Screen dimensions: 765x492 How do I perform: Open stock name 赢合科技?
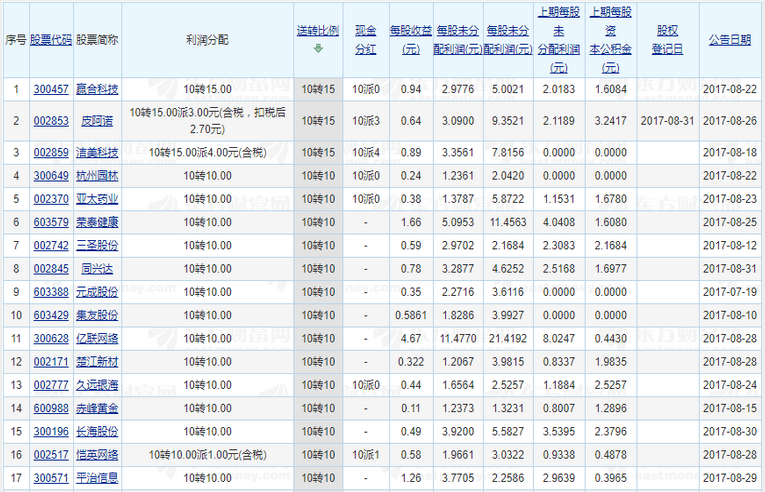(x=97, y=89)
